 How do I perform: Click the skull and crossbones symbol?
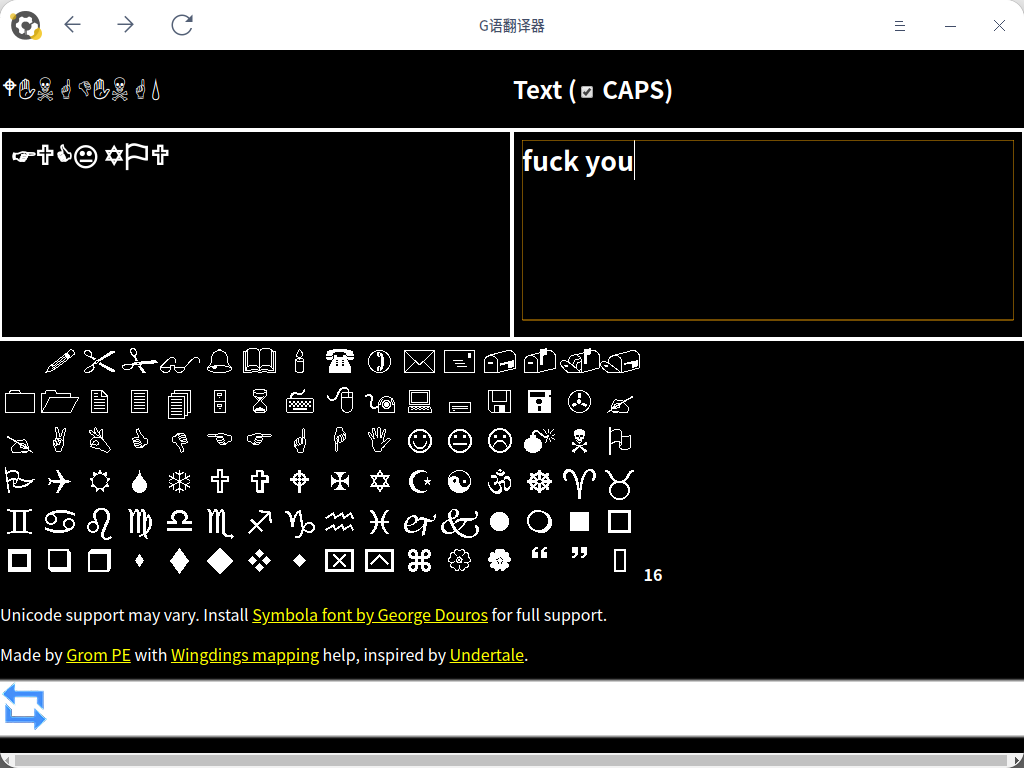click(579, 441)
